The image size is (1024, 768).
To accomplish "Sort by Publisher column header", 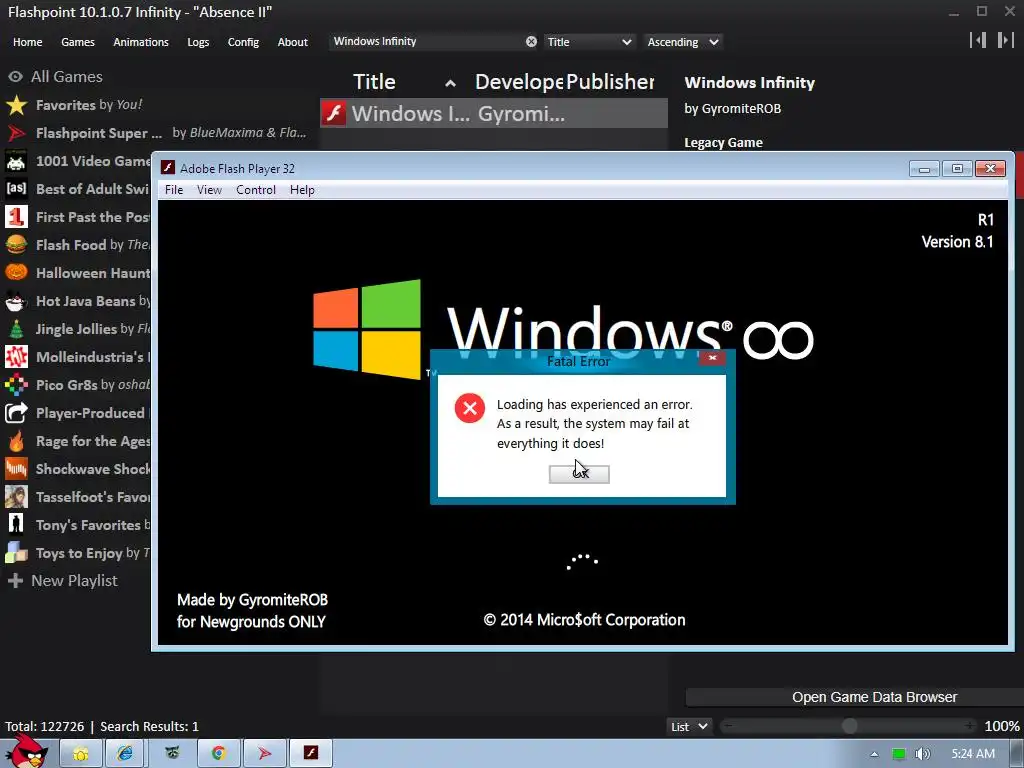I will click(610, 82).
